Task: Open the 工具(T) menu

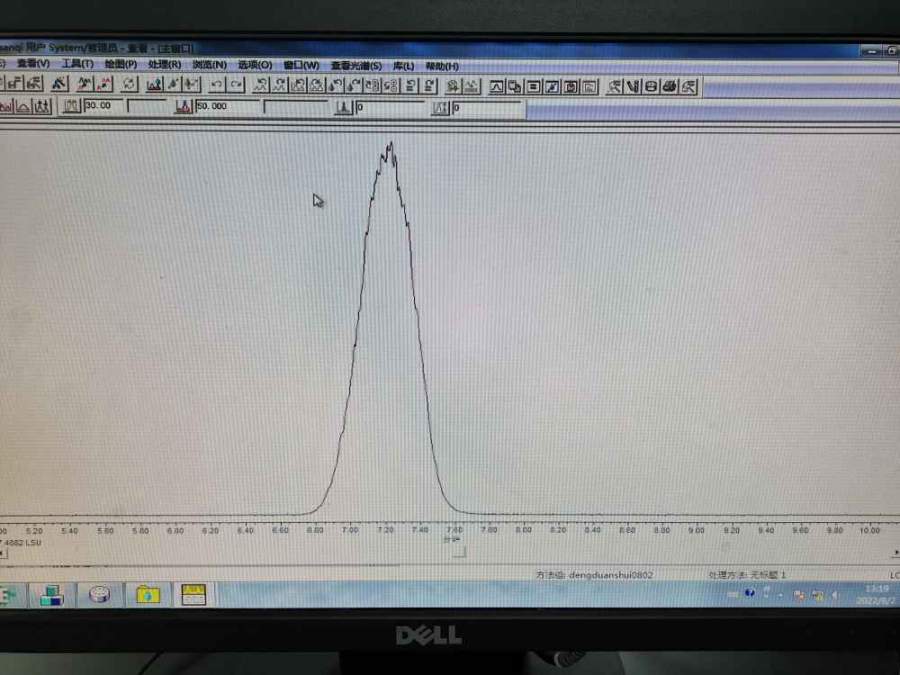Action: [77, 65]
